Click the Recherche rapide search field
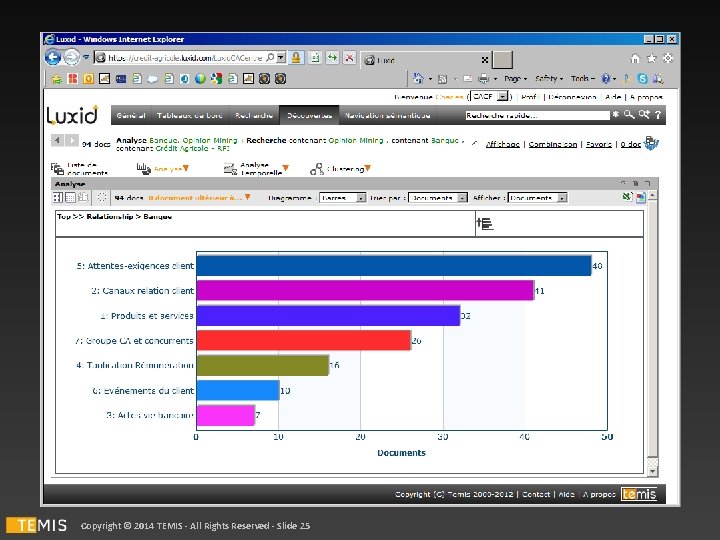Image resolution: width=720 pixels, height=540 pixels. [537, 115]
